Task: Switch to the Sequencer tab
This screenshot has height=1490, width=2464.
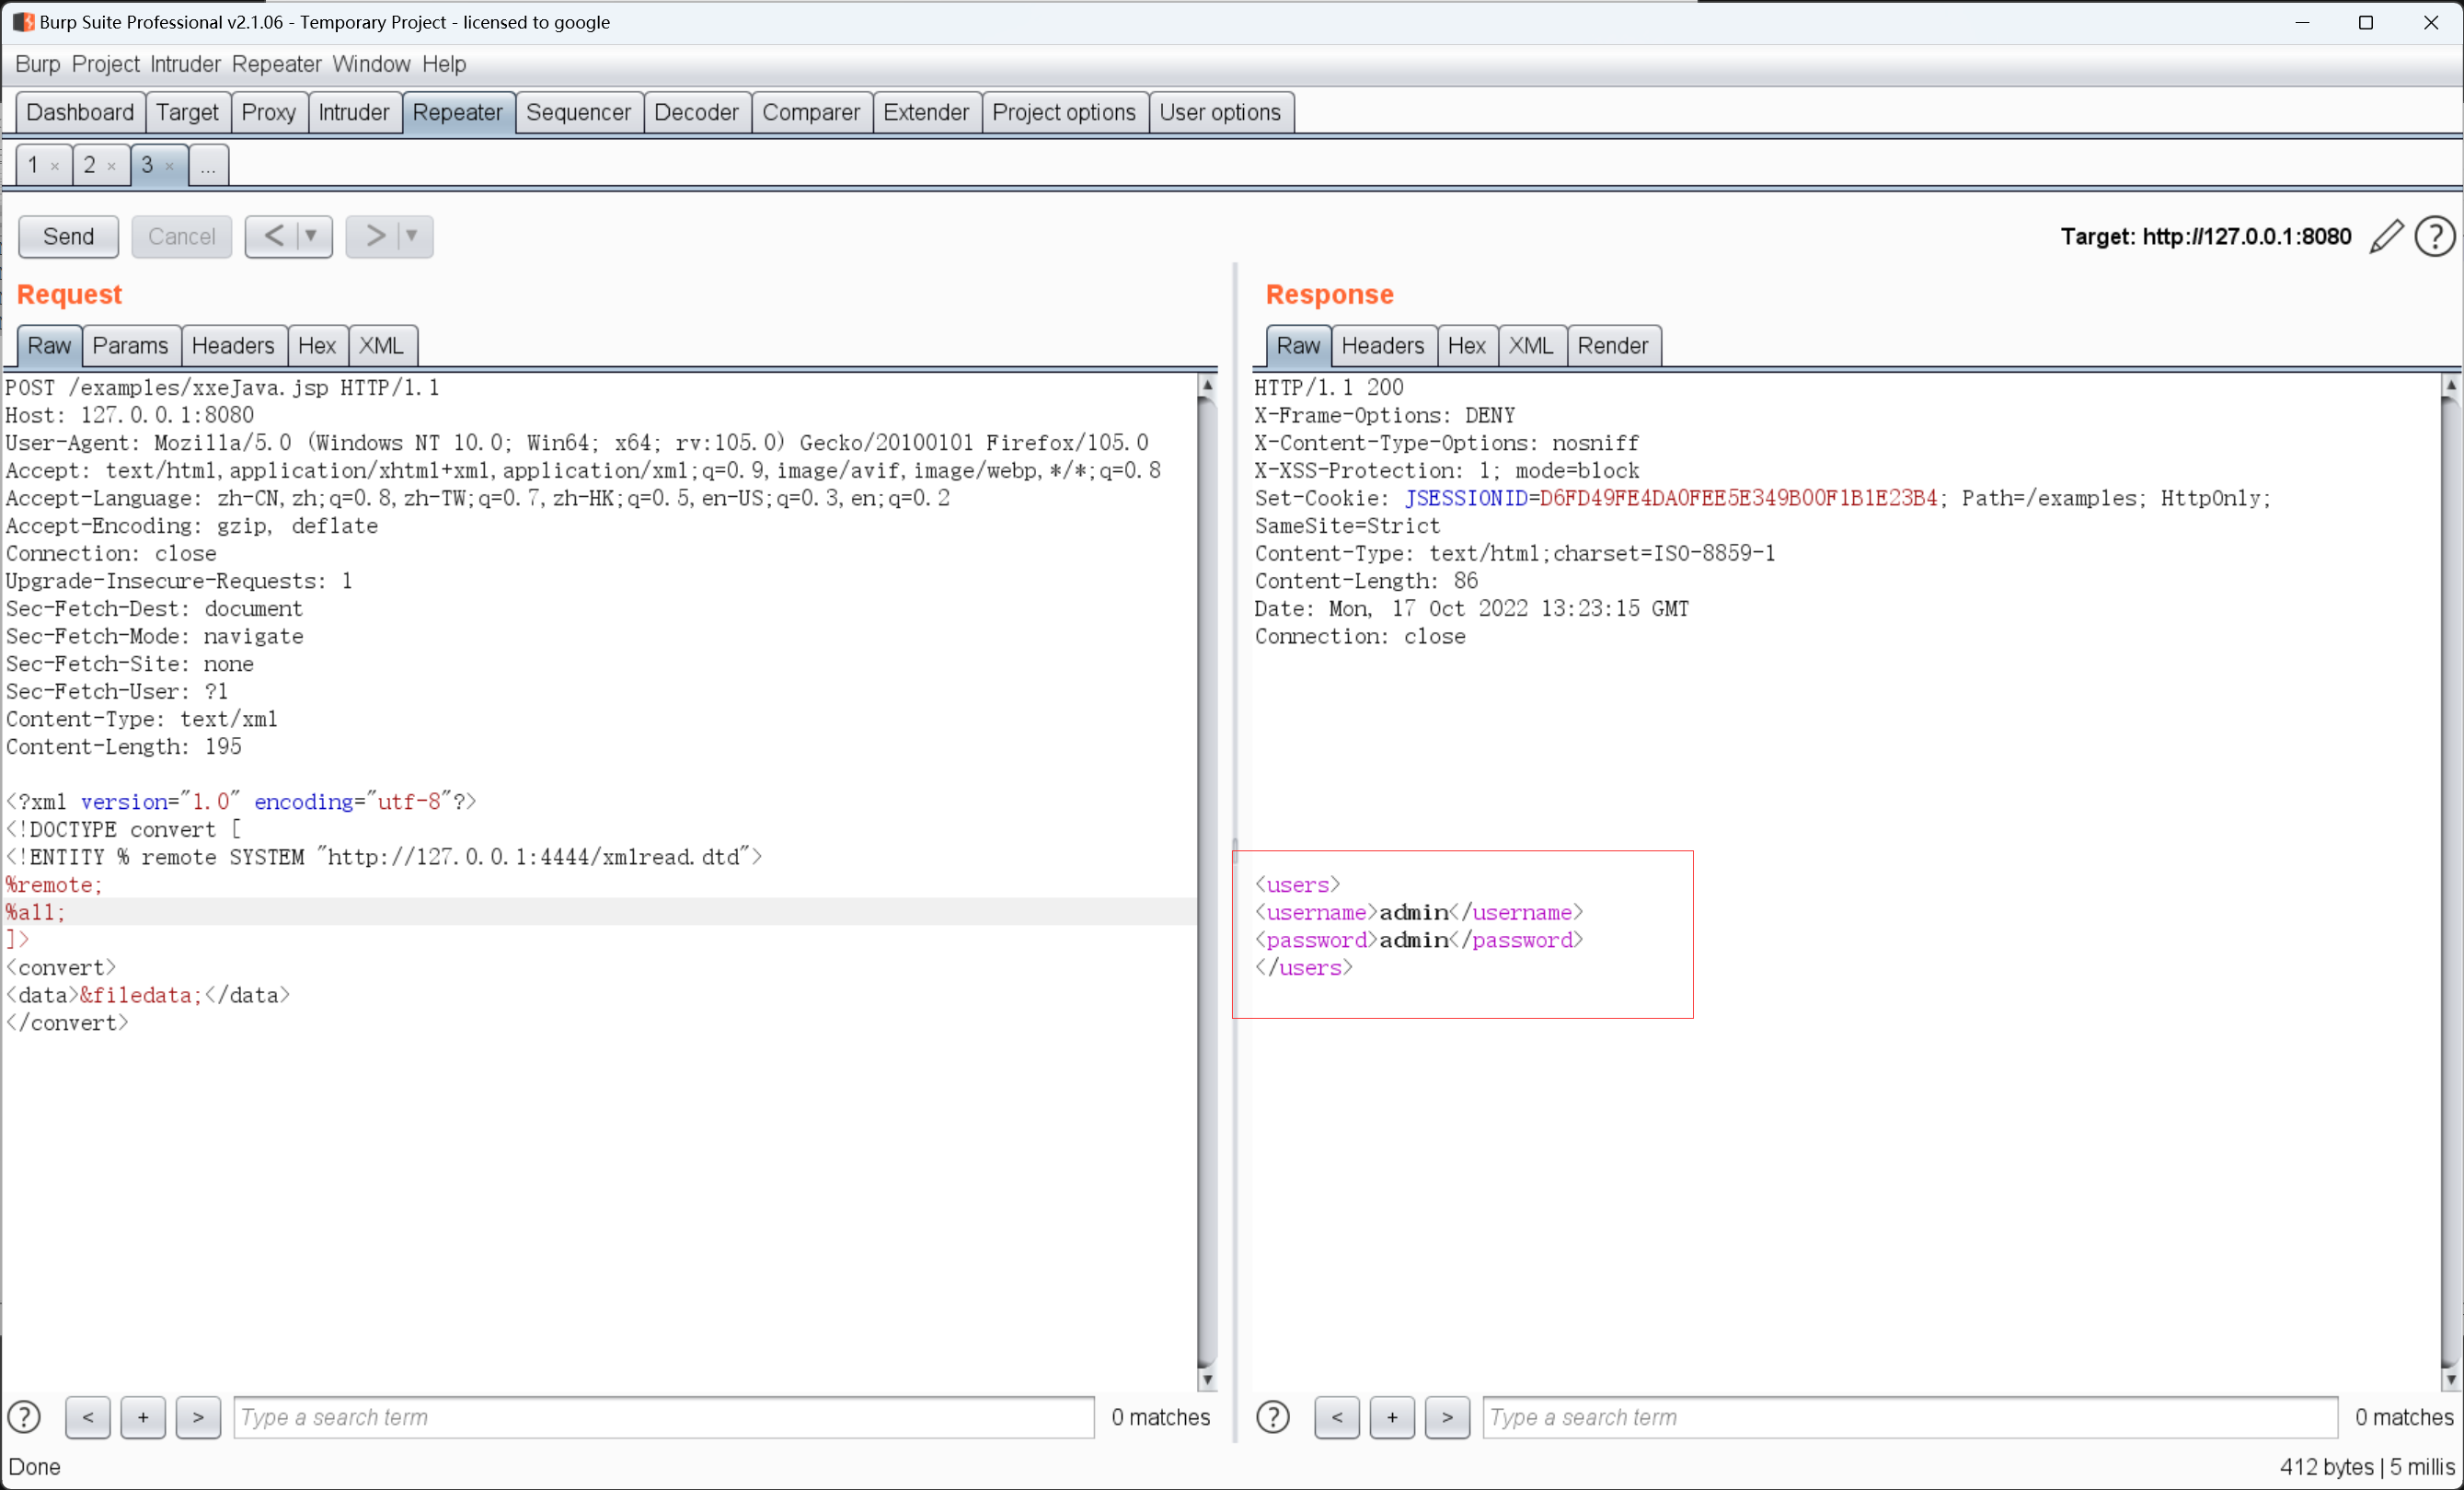Action: click(579, 112)
